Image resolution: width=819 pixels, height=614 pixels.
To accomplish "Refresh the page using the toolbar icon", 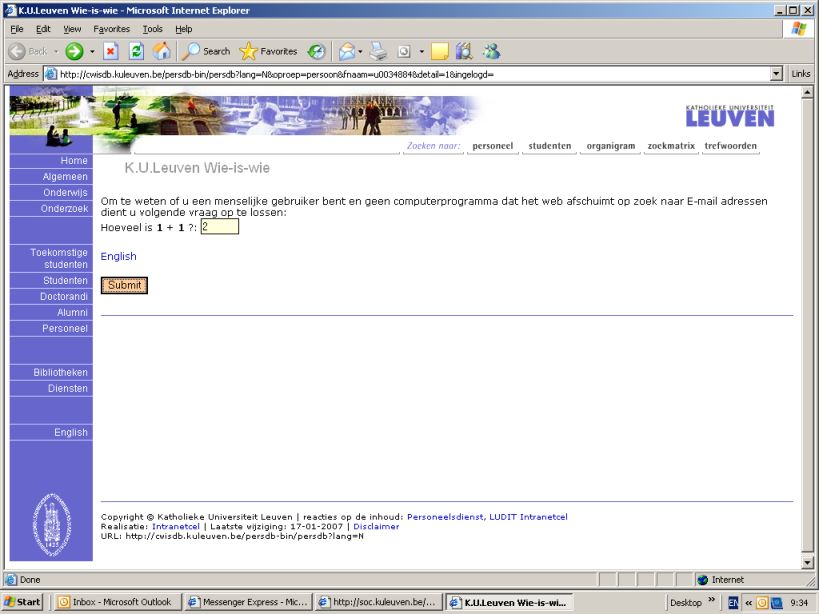I will (137, 51).
